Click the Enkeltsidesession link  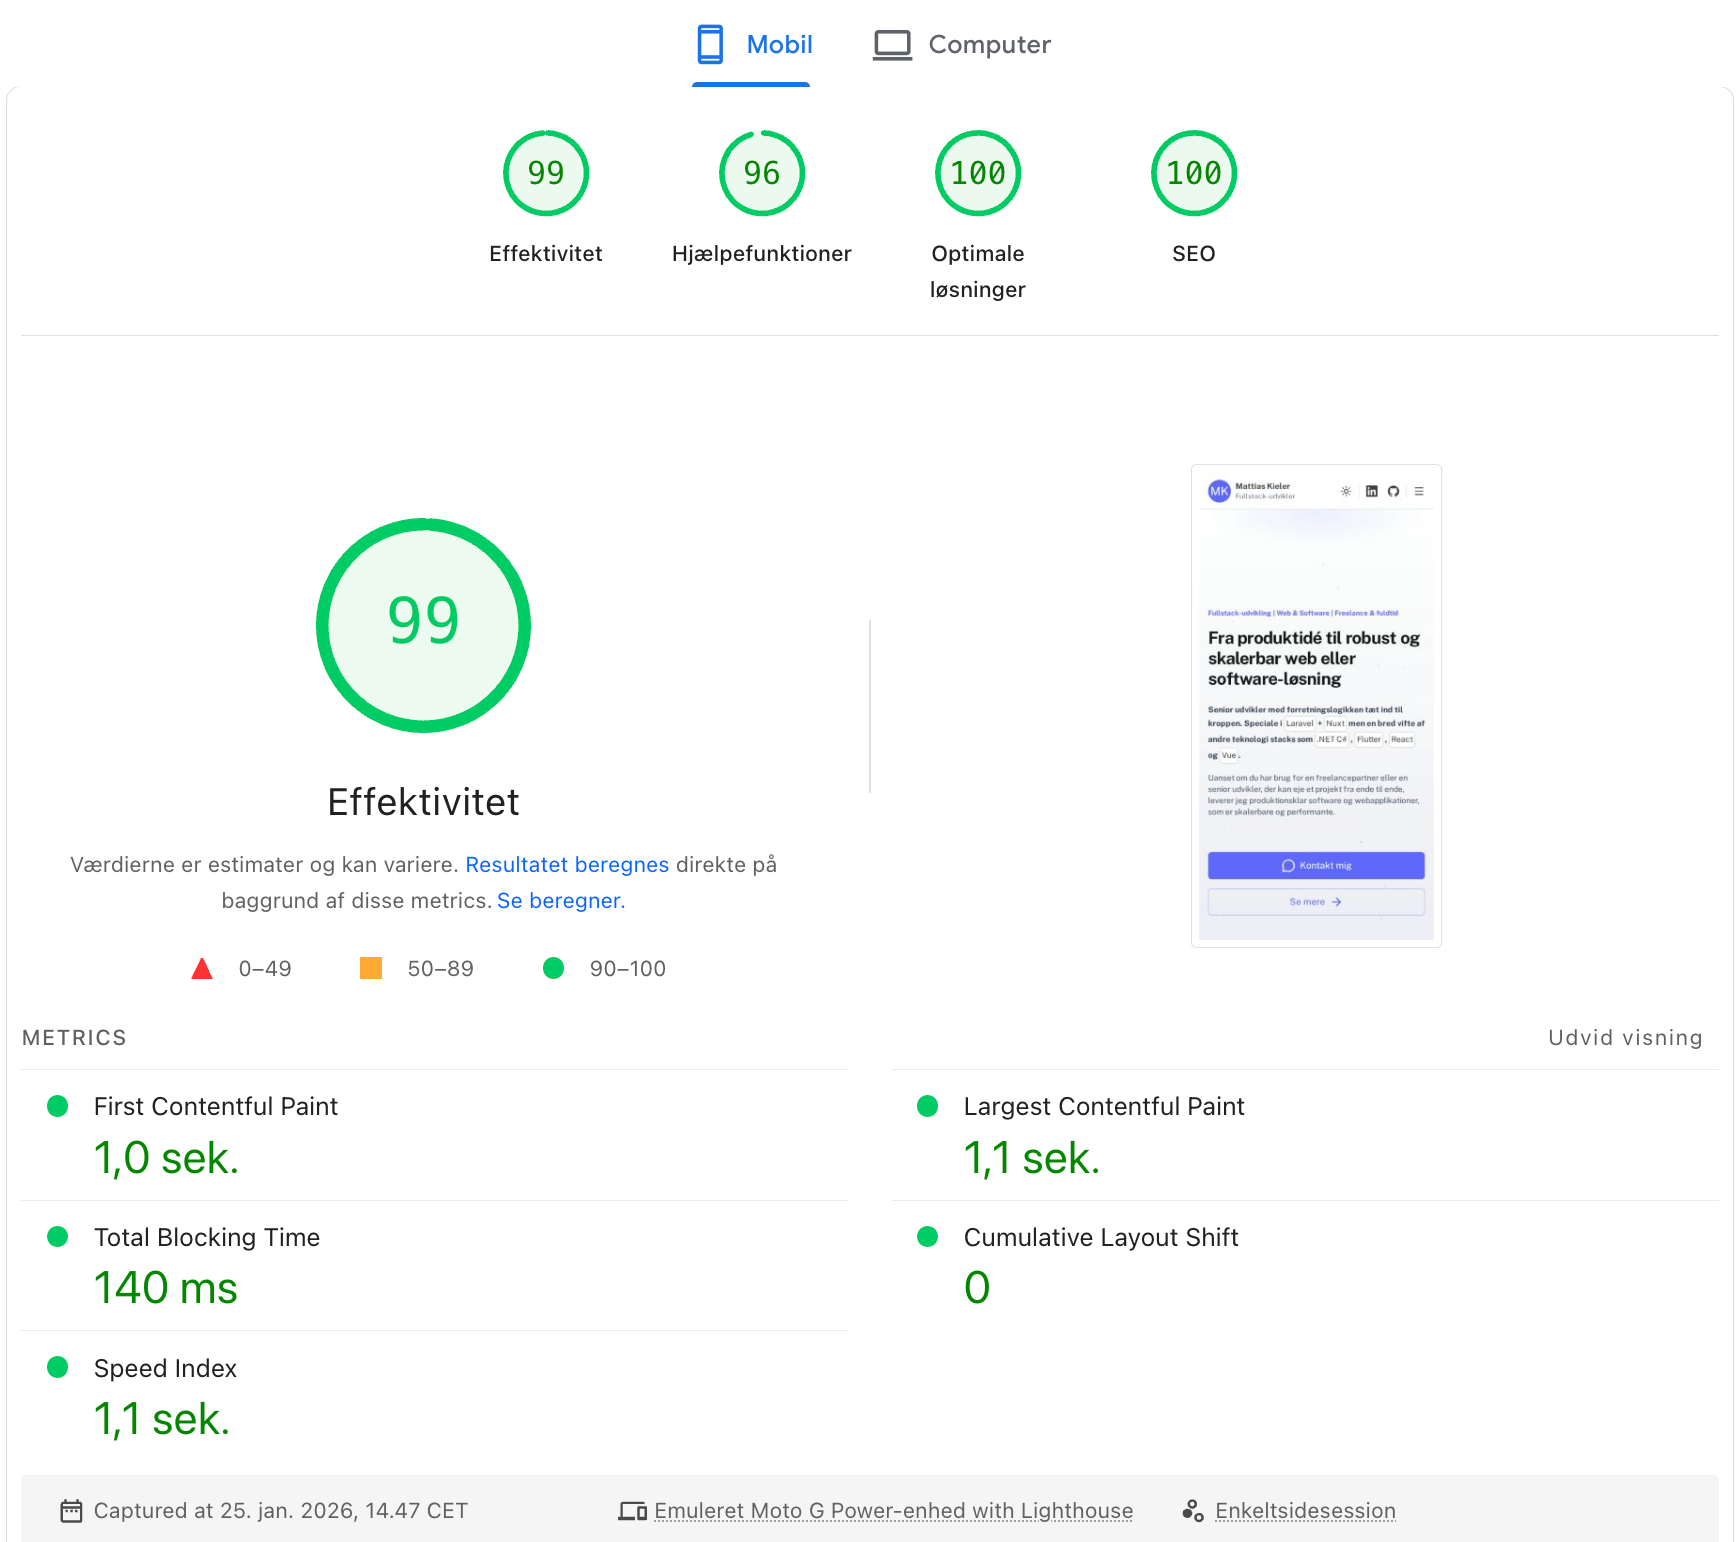coord(1304,1510)
